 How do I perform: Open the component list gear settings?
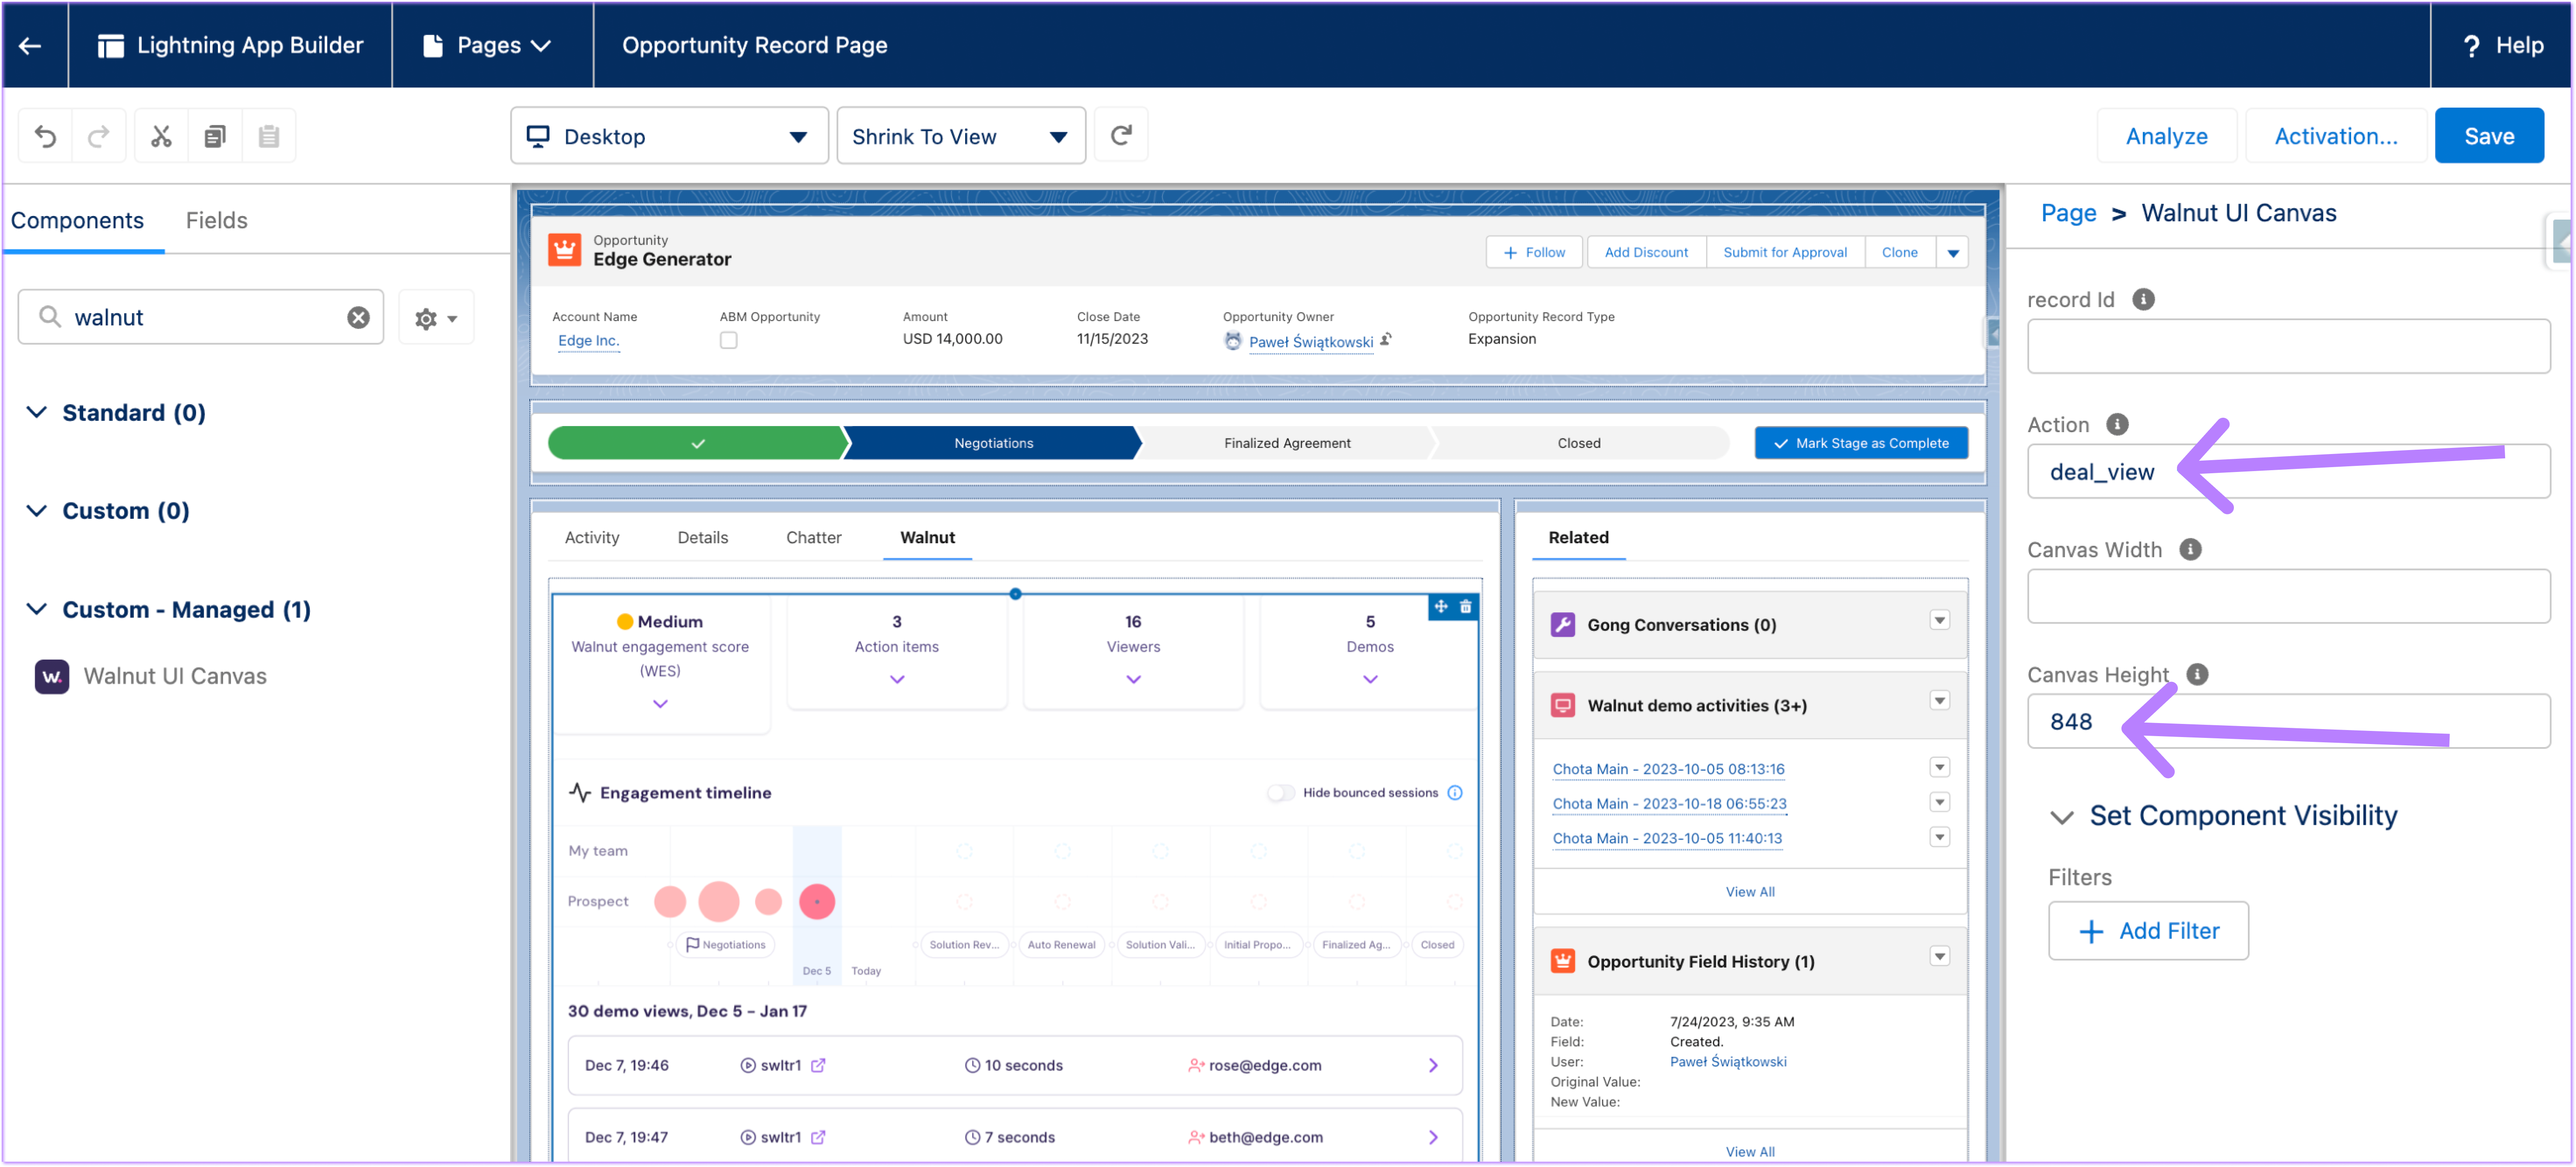(x=436, y=318)
